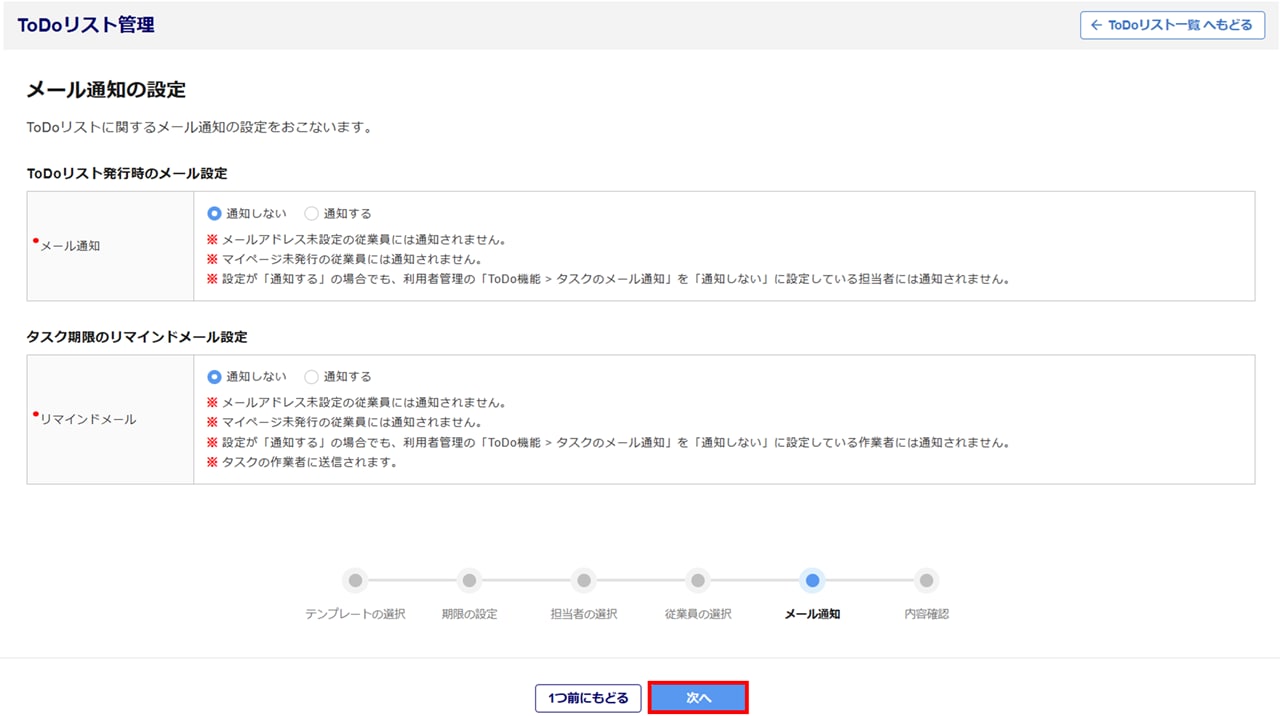Click the ToDoリスト一覧へもどる back button

tap(1171, 25)
